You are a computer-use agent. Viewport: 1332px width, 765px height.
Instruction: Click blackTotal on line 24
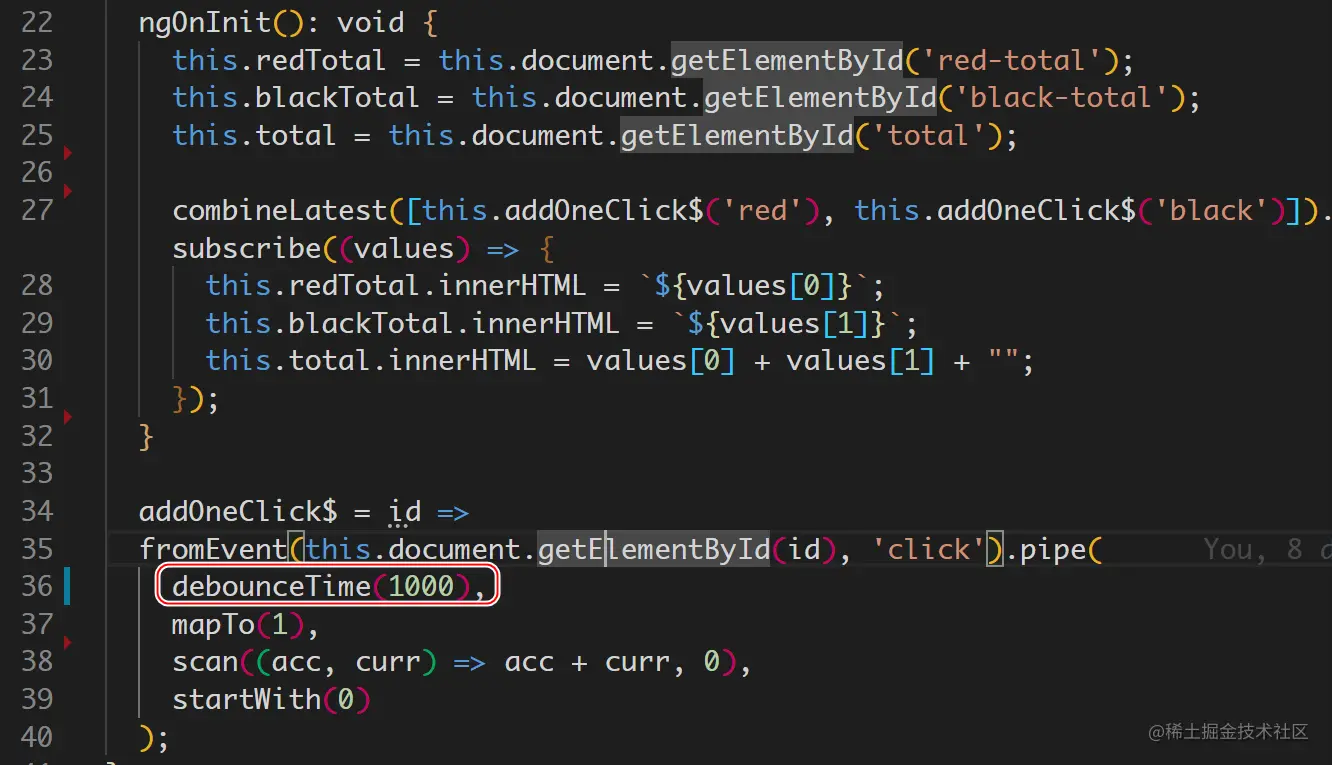point(338,98)
